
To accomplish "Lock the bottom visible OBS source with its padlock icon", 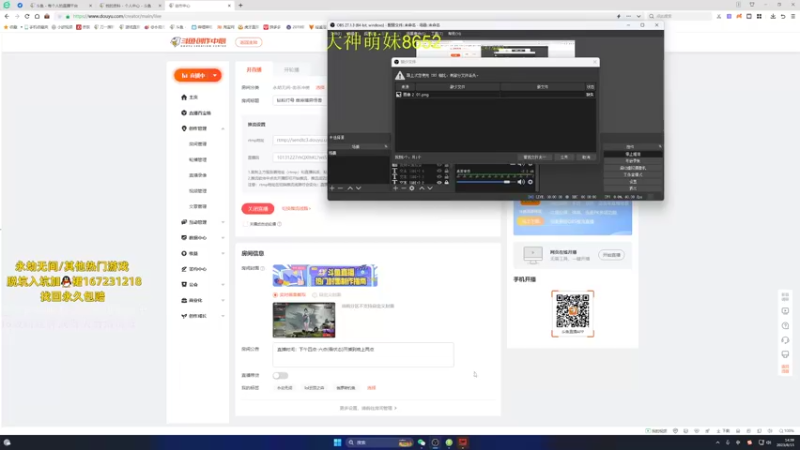I will click(446, 182).
